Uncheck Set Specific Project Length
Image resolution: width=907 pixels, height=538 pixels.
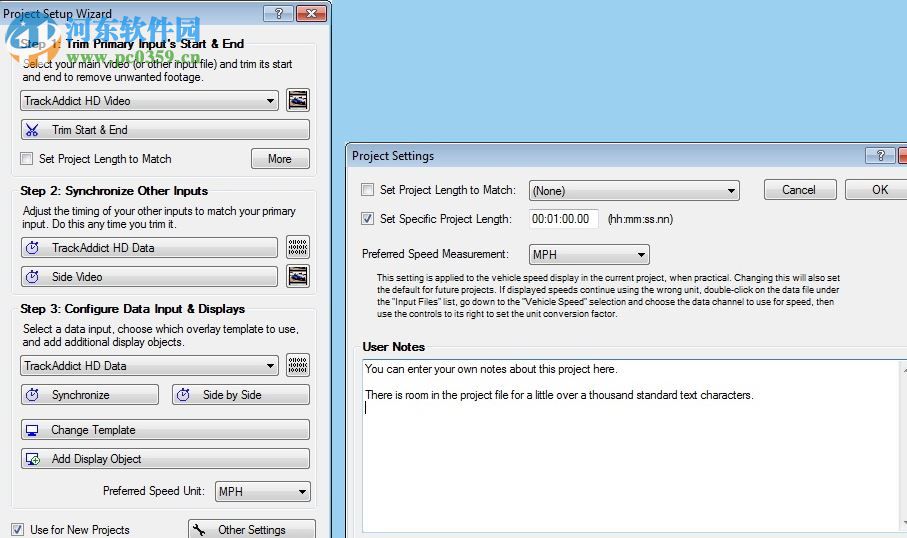pyautogui.click(x=367, y=219)
